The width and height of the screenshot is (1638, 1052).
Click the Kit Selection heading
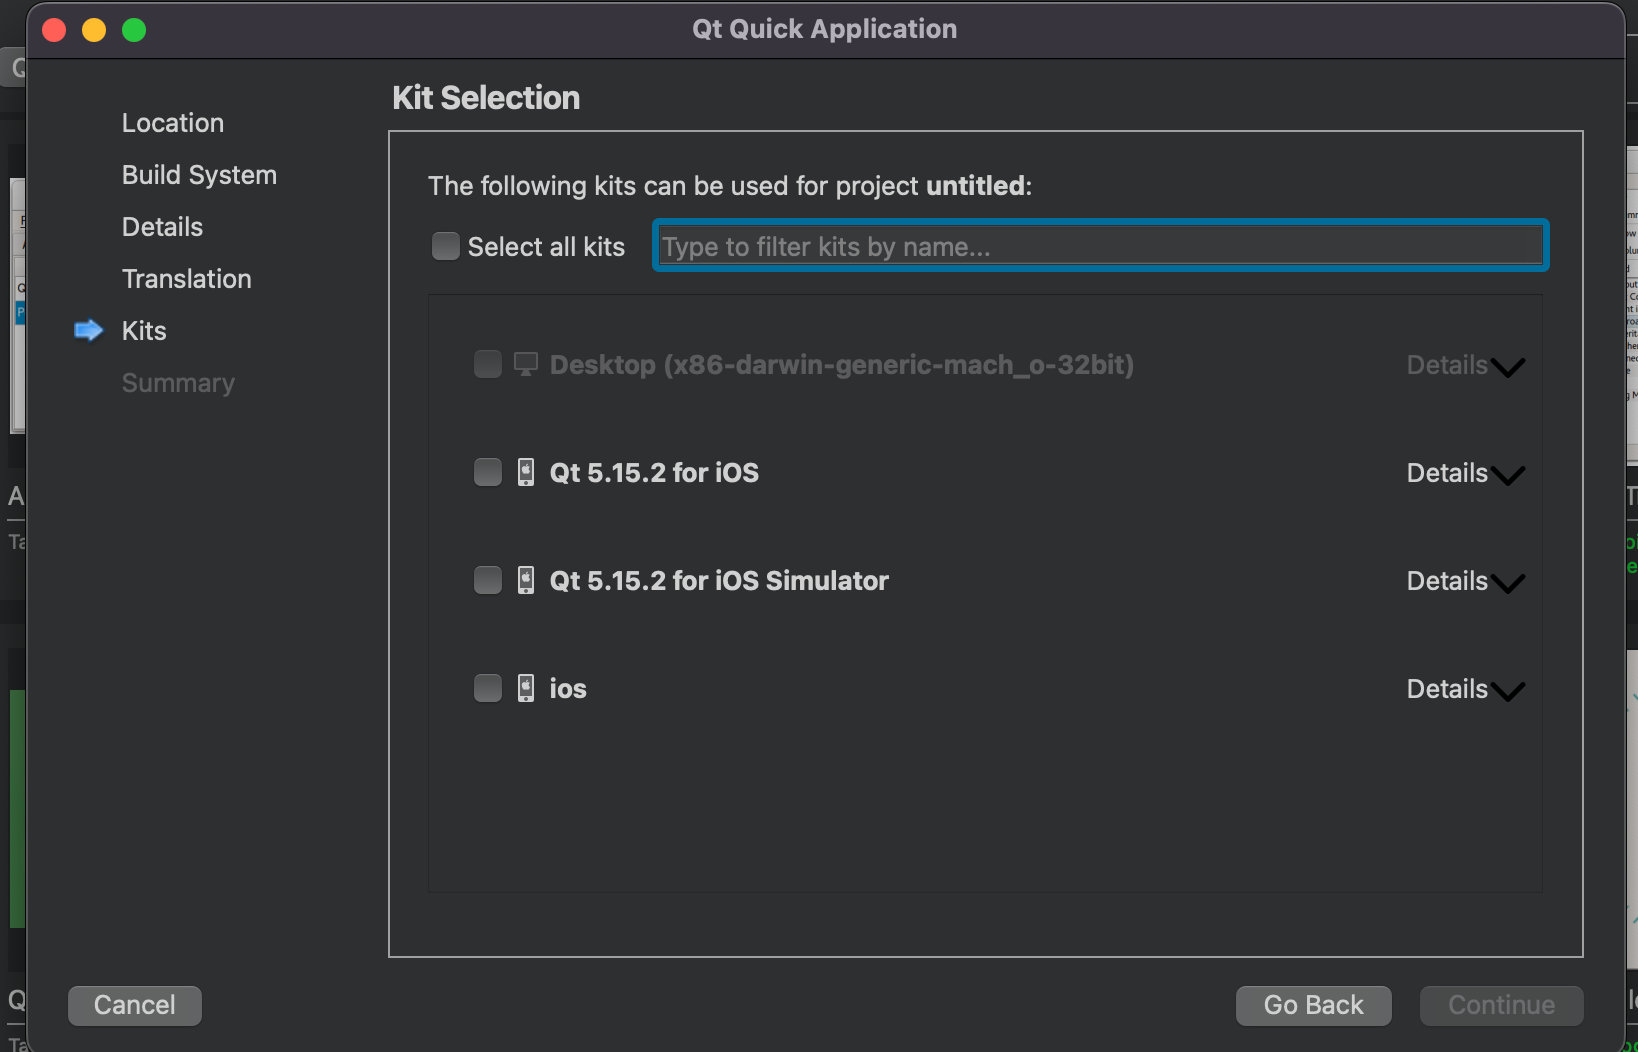pos(486,98)
